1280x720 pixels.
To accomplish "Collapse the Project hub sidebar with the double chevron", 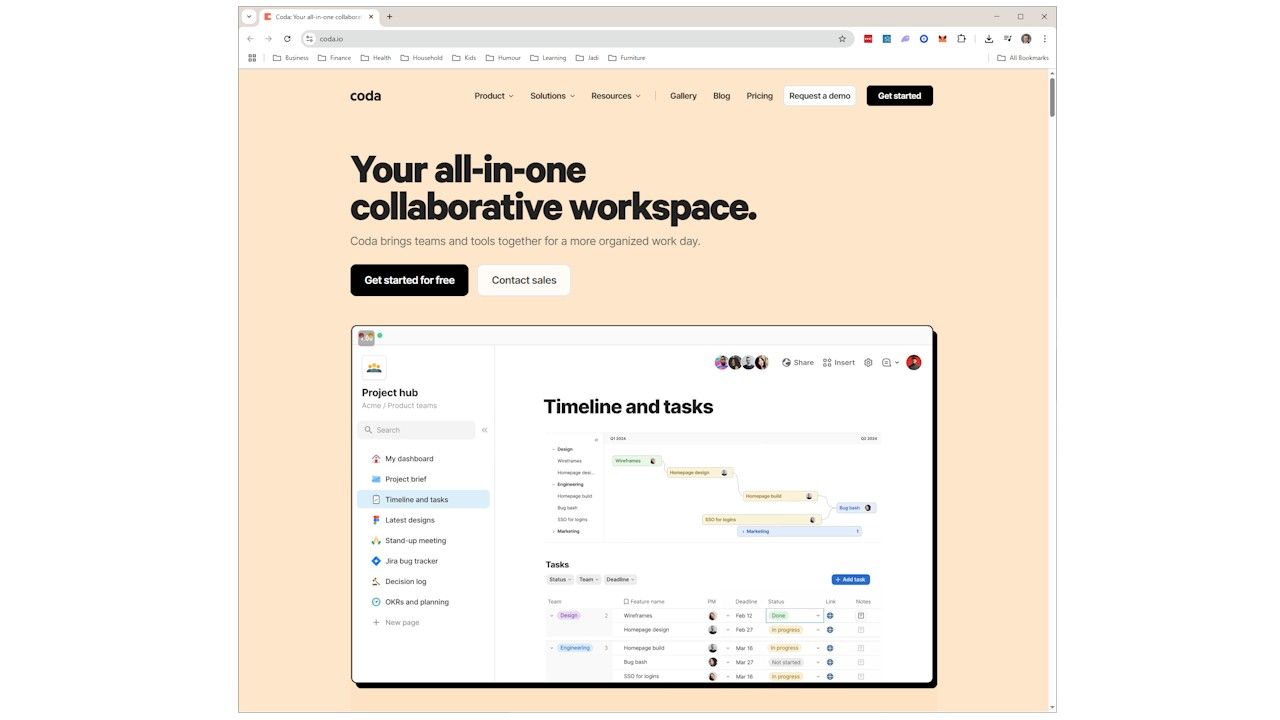I will (484, 430).
